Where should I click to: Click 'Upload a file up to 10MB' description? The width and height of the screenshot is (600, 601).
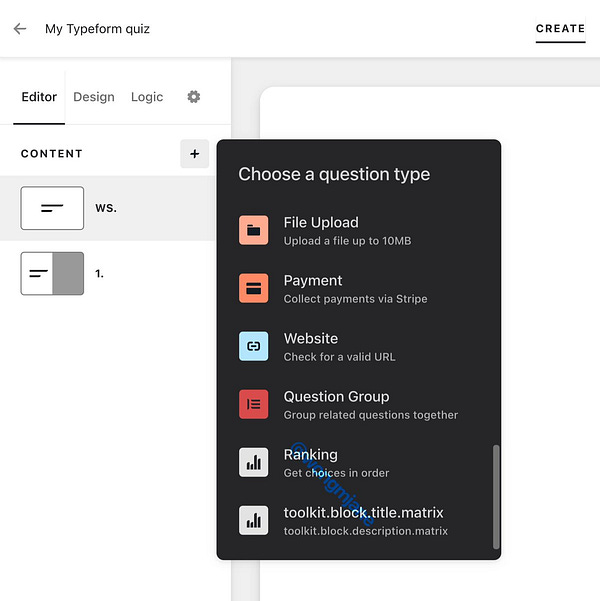pos(347,241)
